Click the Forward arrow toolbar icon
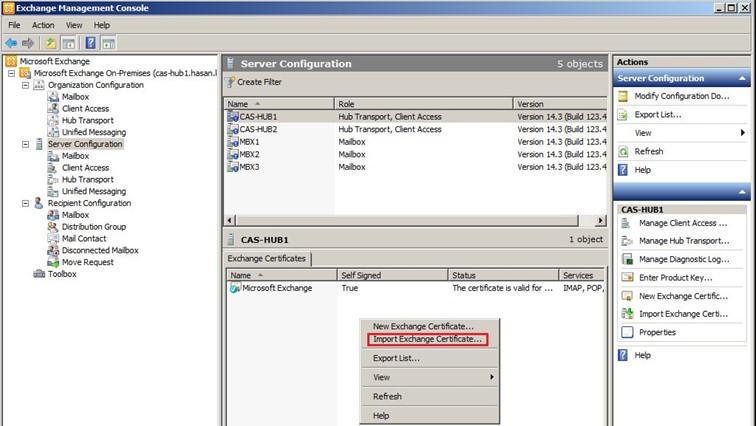 click(28, 43)
